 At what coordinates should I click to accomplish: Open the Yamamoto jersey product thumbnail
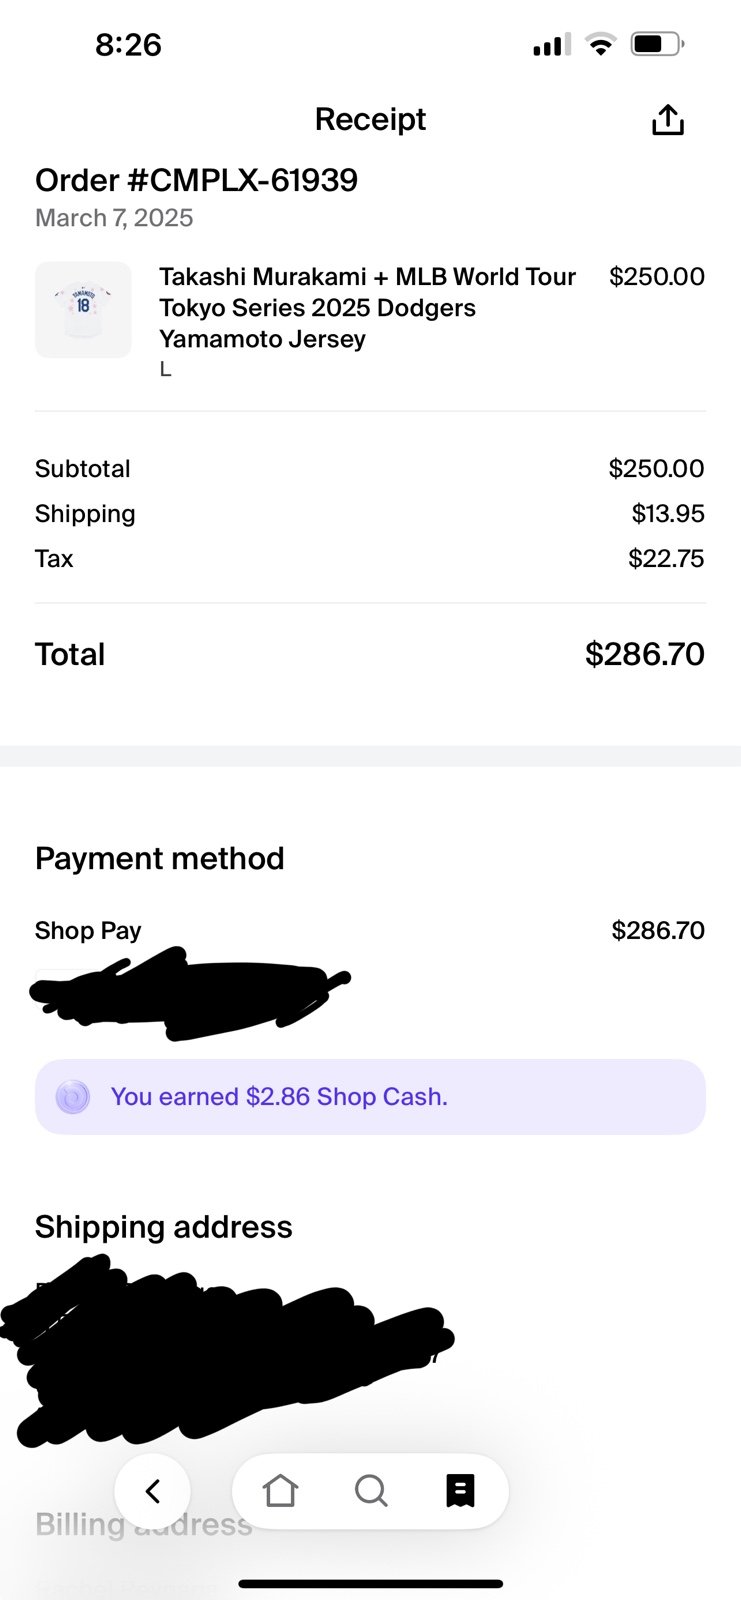point(83,310)
